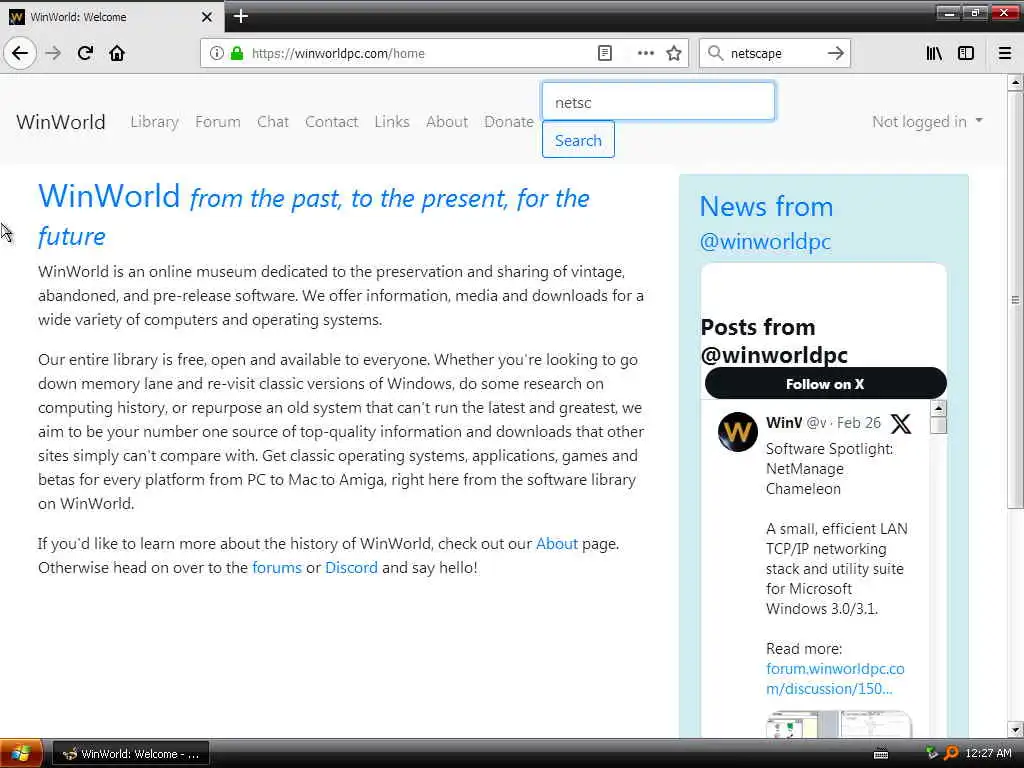Expand the Not logged in dropdown

[x=927, y=121]
